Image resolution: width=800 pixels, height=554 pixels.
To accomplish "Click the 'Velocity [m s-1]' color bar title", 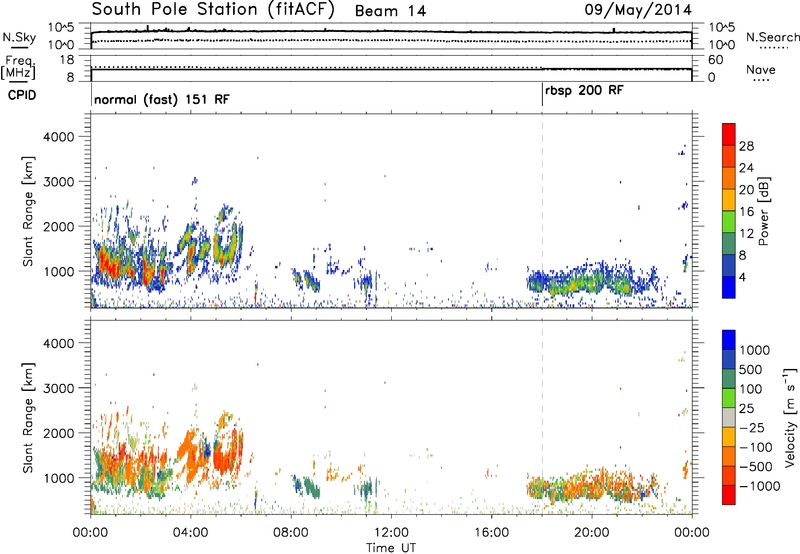I will click(x=790, y=417).
